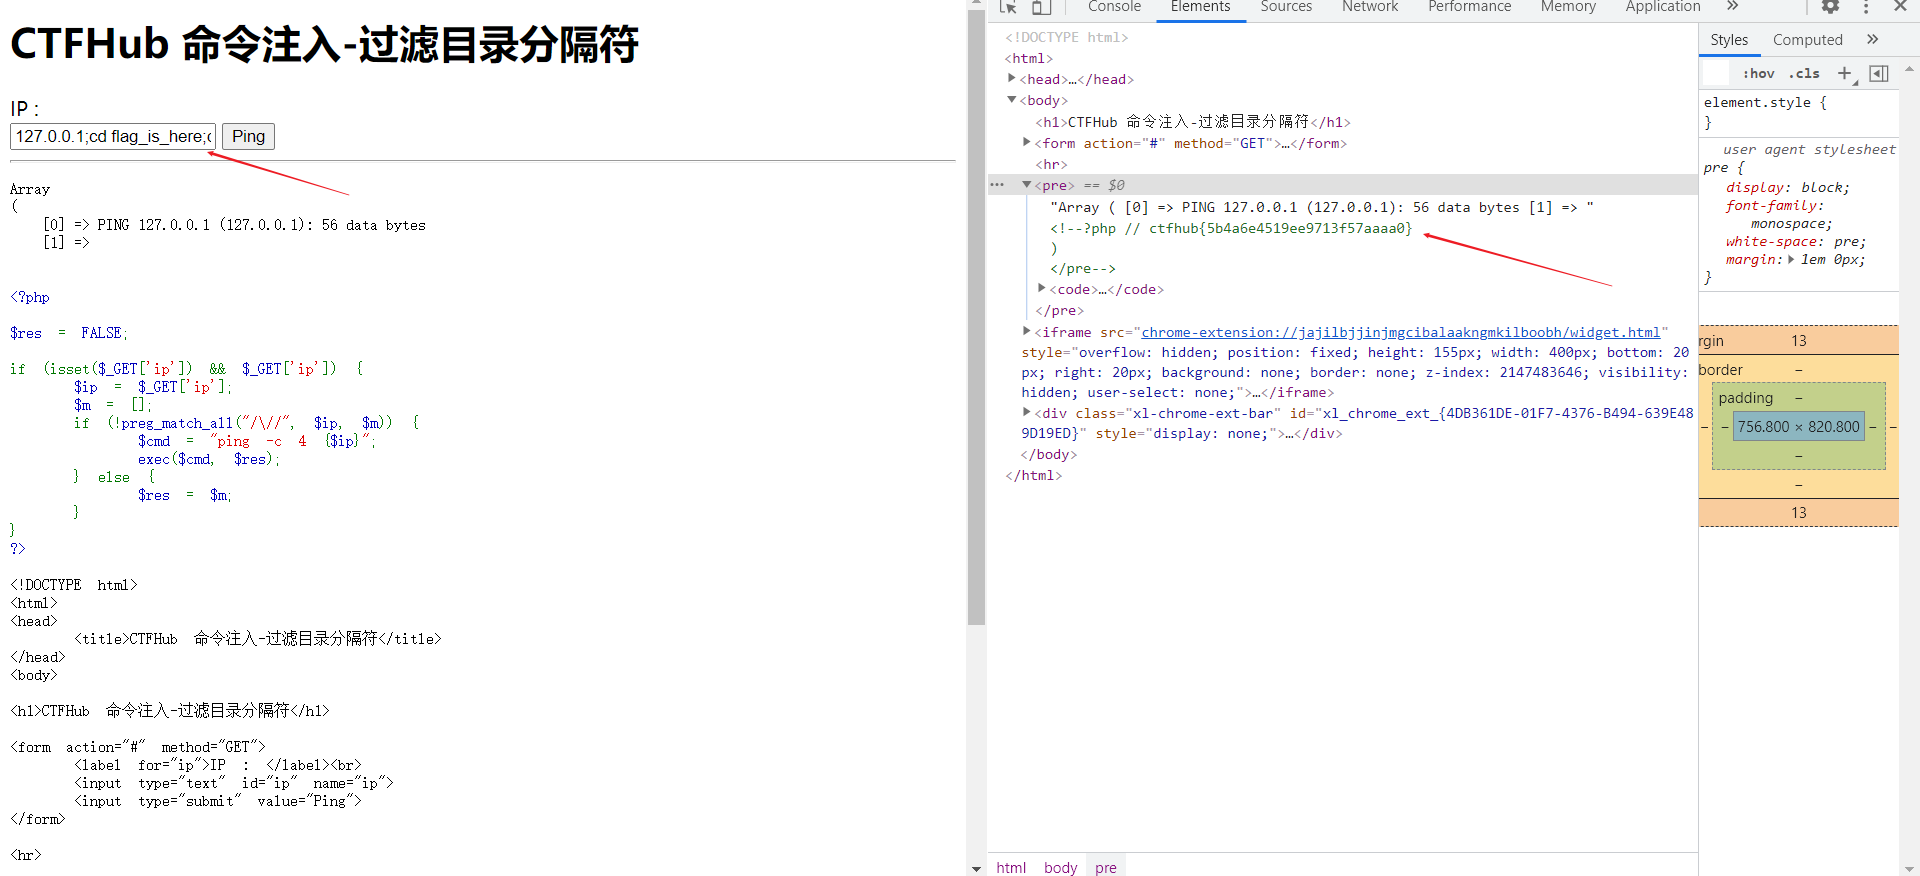Image resolution: width=1920 pixels, height=876 pixels.
Task: Click the styles filter box
Action: point(1716,73)
